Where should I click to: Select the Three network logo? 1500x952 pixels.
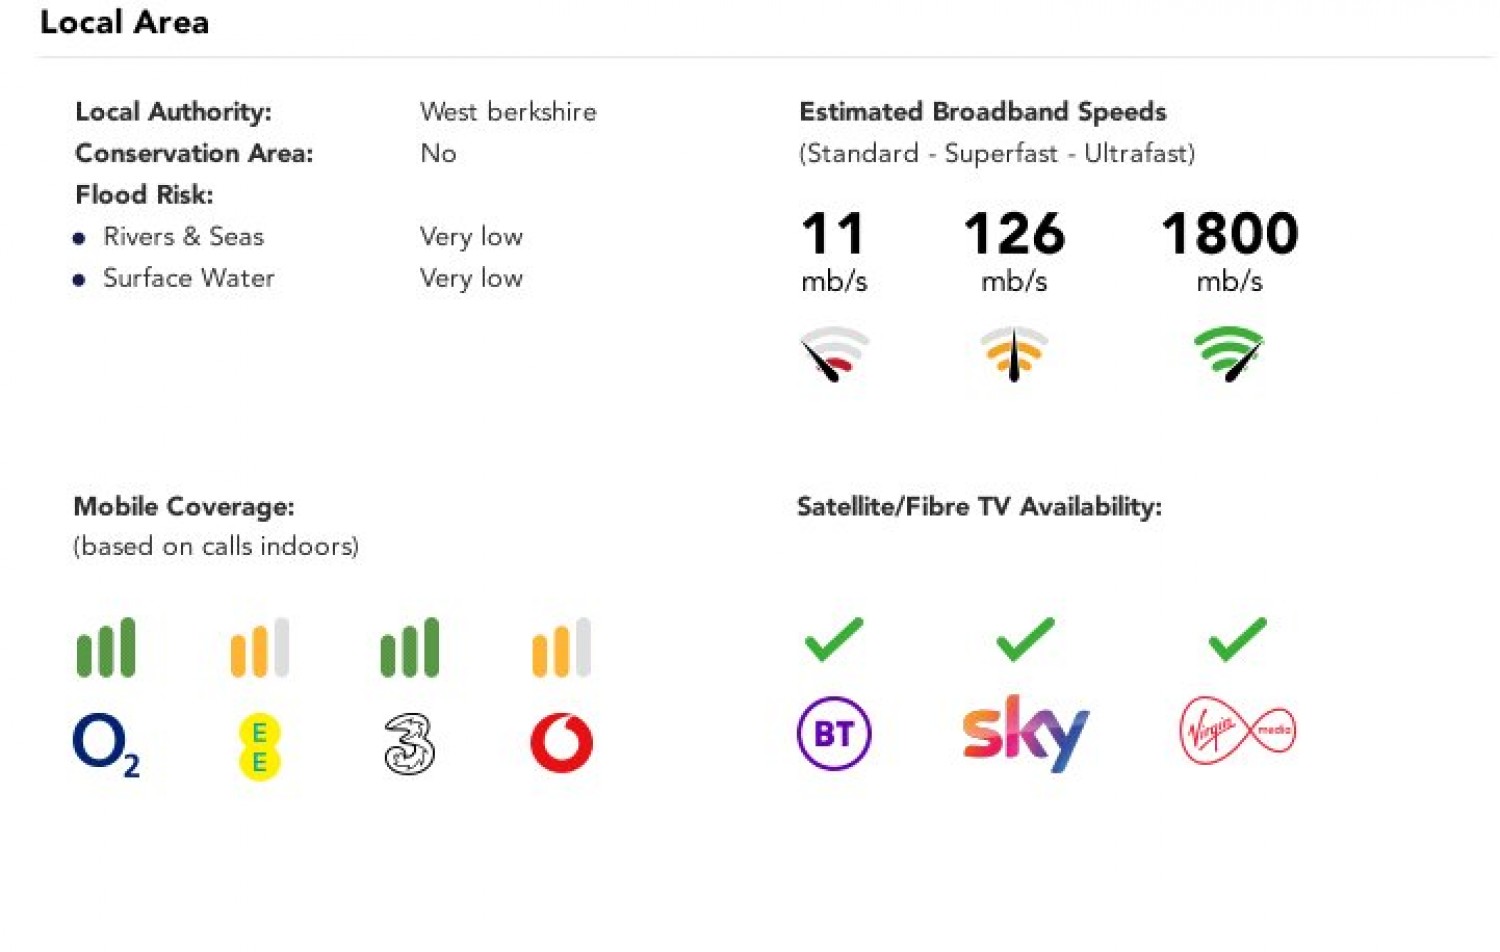coord(409,744)
